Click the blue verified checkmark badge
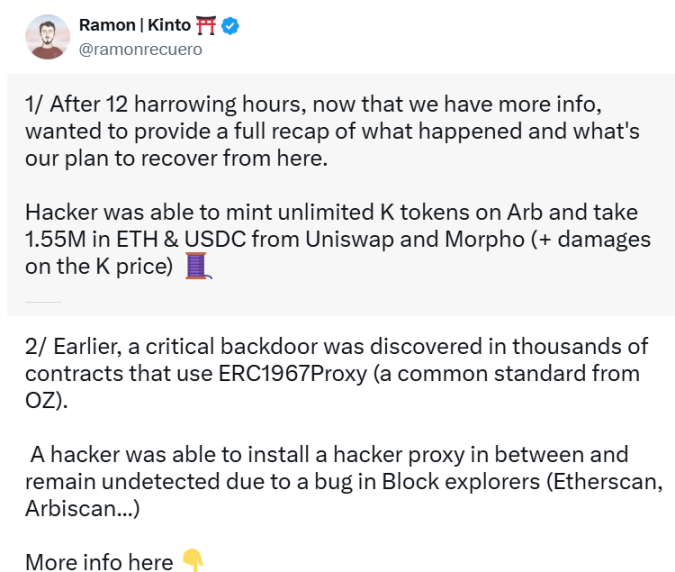The image size is (675, 572). [231, 26]
